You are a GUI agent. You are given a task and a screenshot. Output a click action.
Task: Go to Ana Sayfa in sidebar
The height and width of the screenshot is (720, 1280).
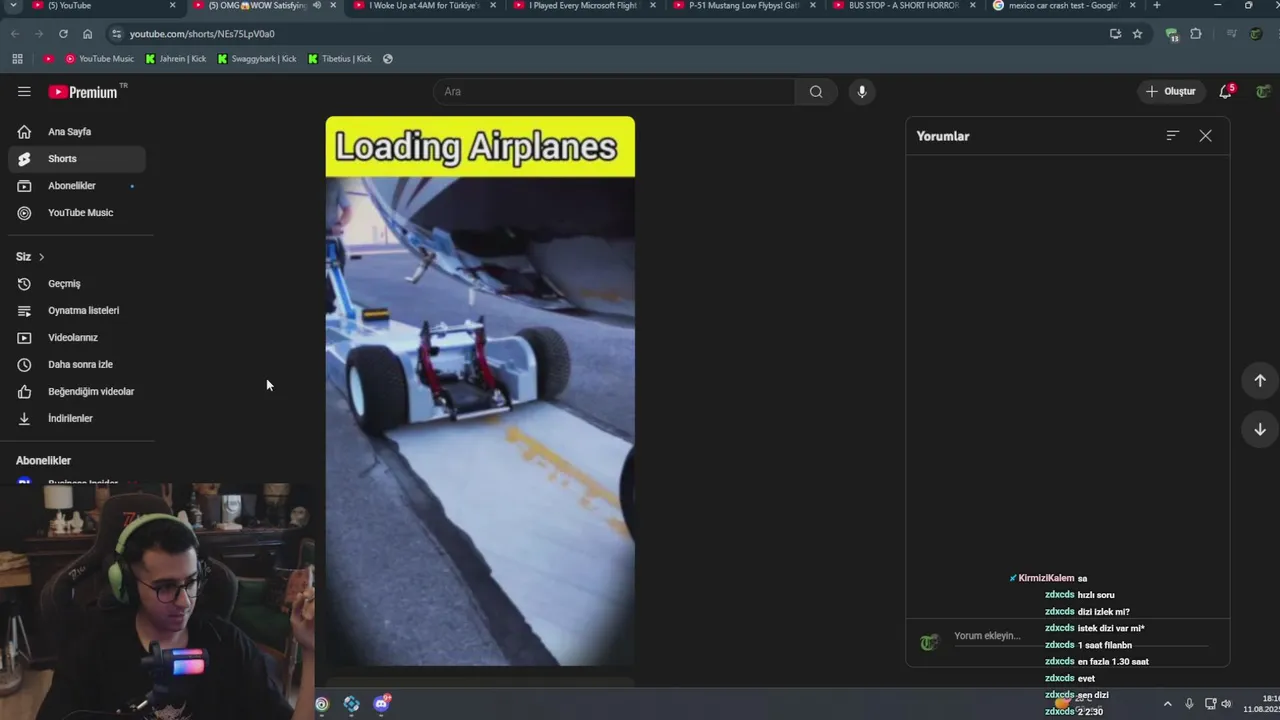(x=77, y=131)
